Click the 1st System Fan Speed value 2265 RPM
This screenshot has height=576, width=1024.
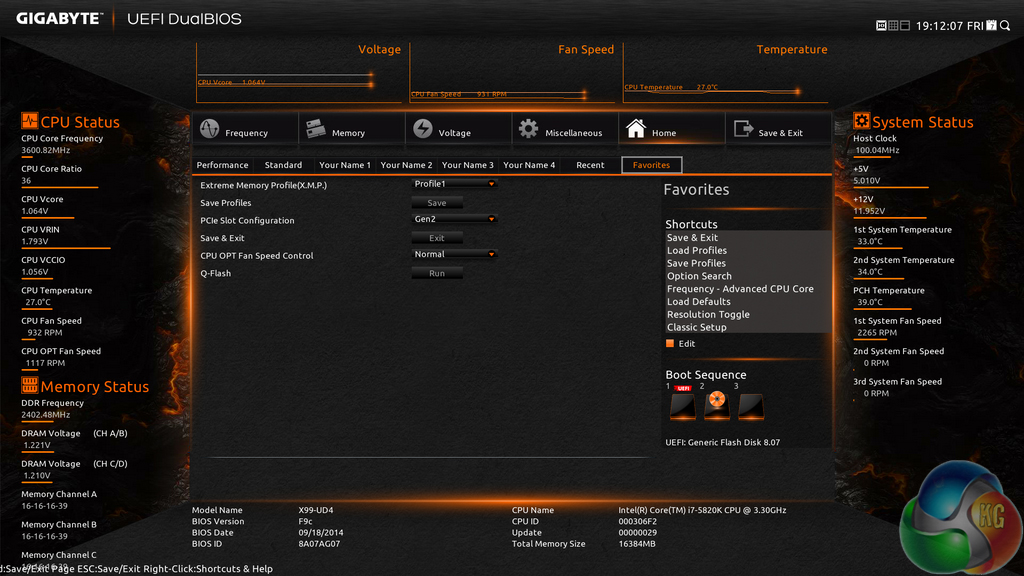(x=876, y=332)
